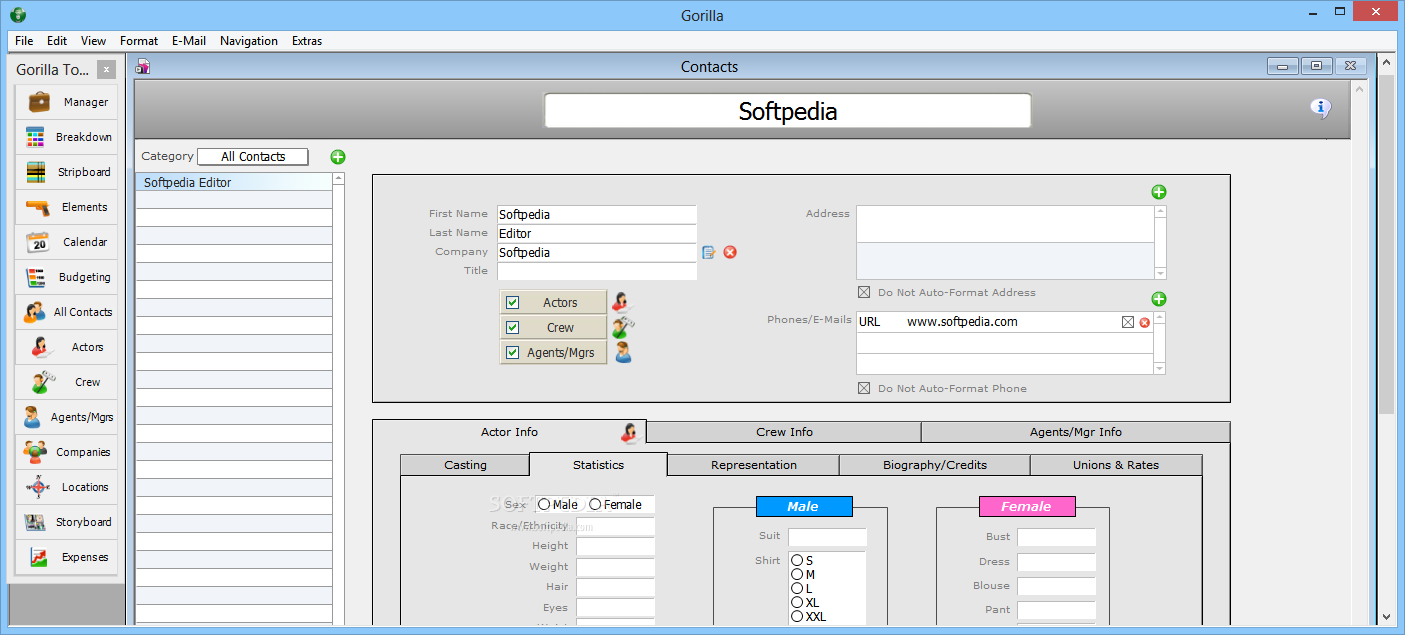The image size is (1405, 635).
Task: Open the Expenses module
Action: pos(67,557)
